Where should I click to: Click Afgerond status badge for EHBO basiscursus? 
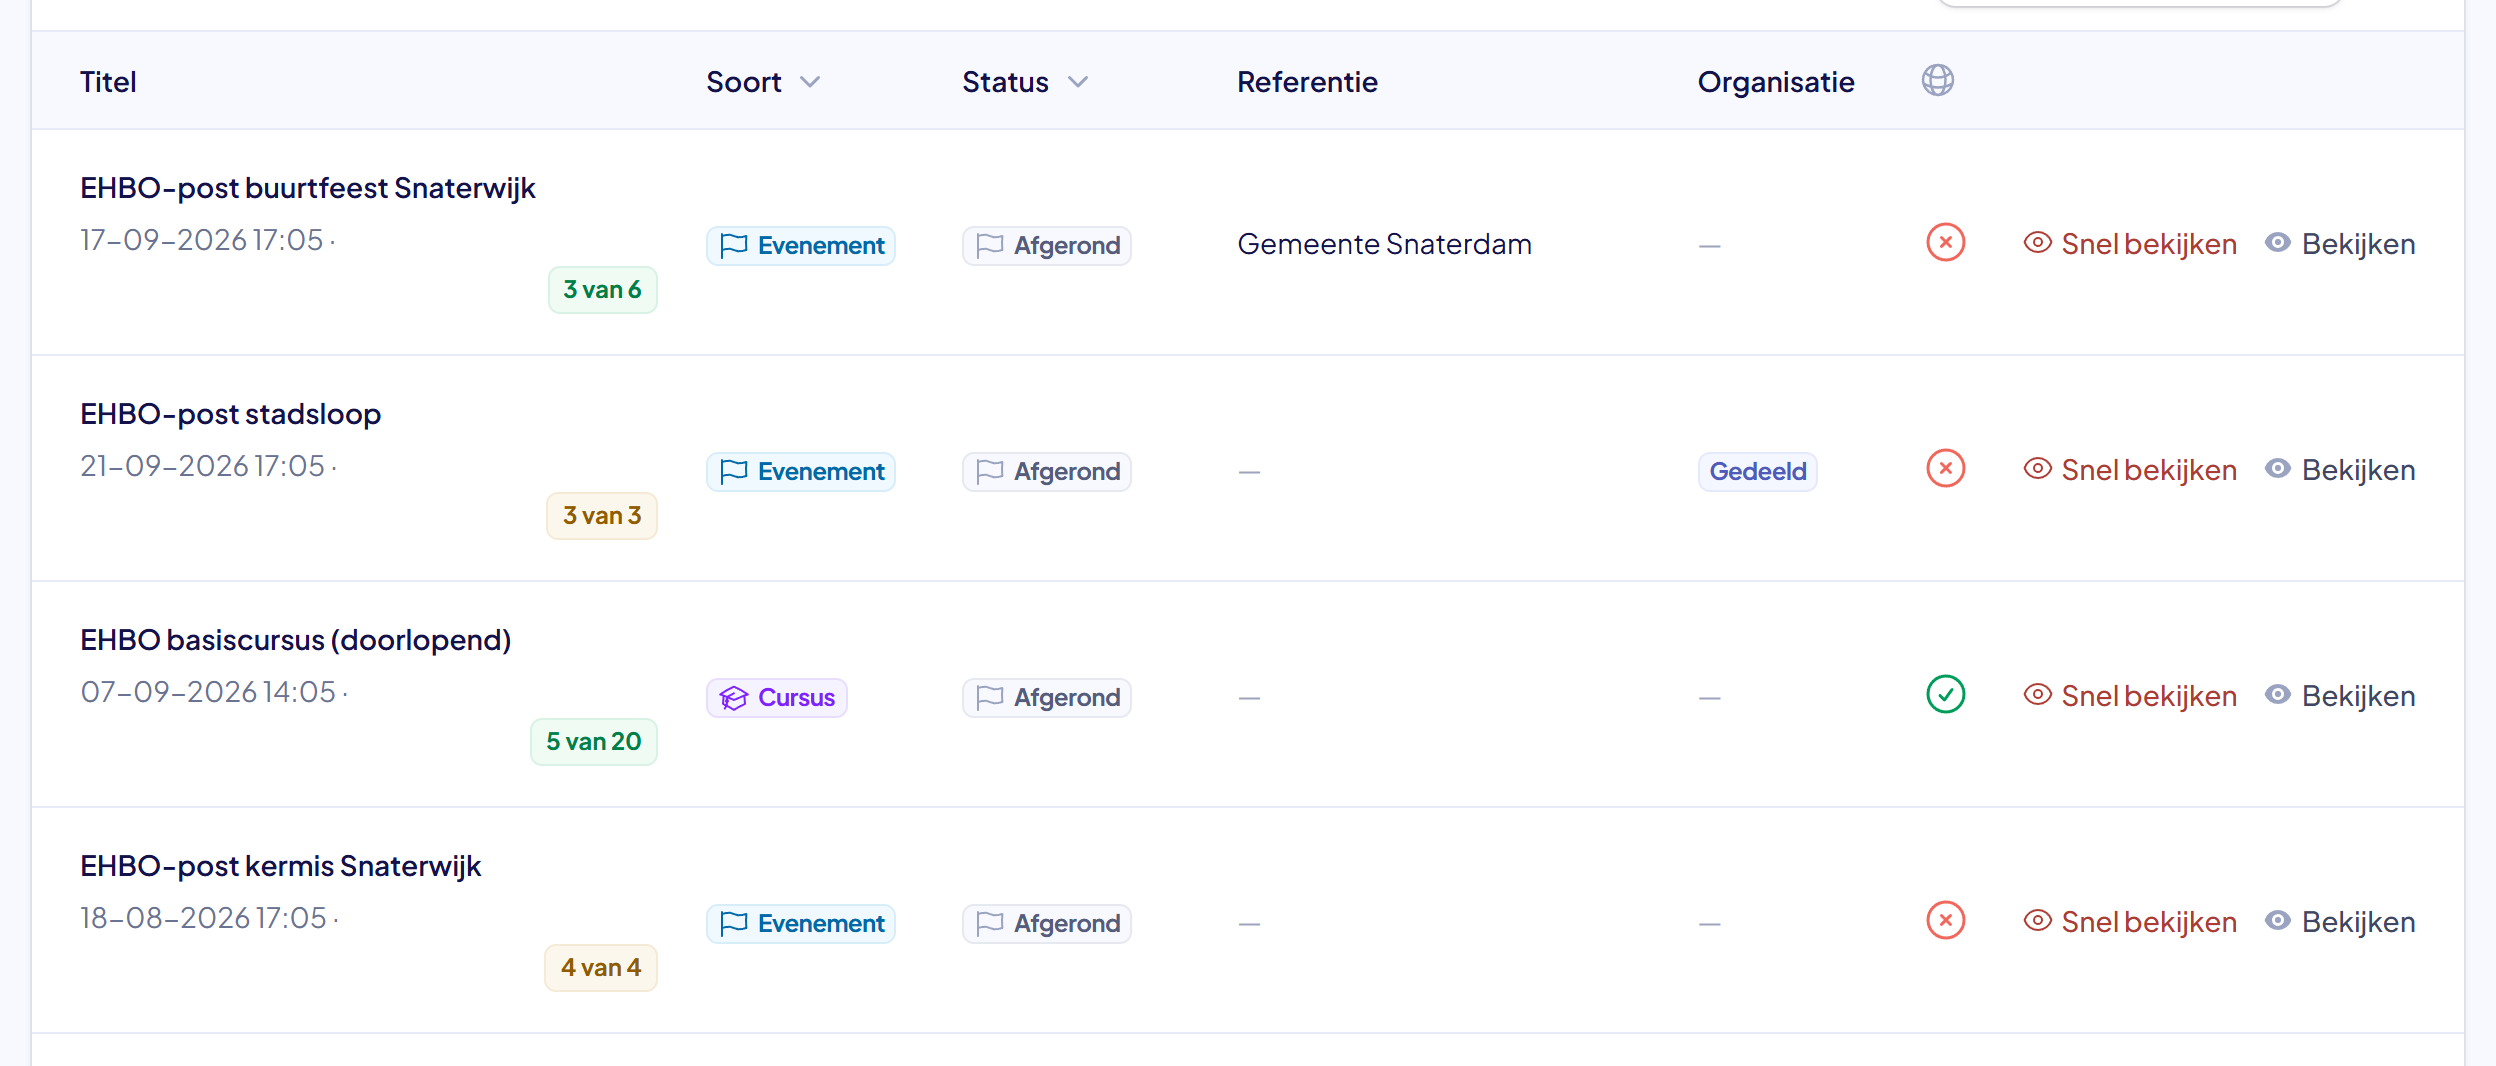click(x=1047, y=698)
